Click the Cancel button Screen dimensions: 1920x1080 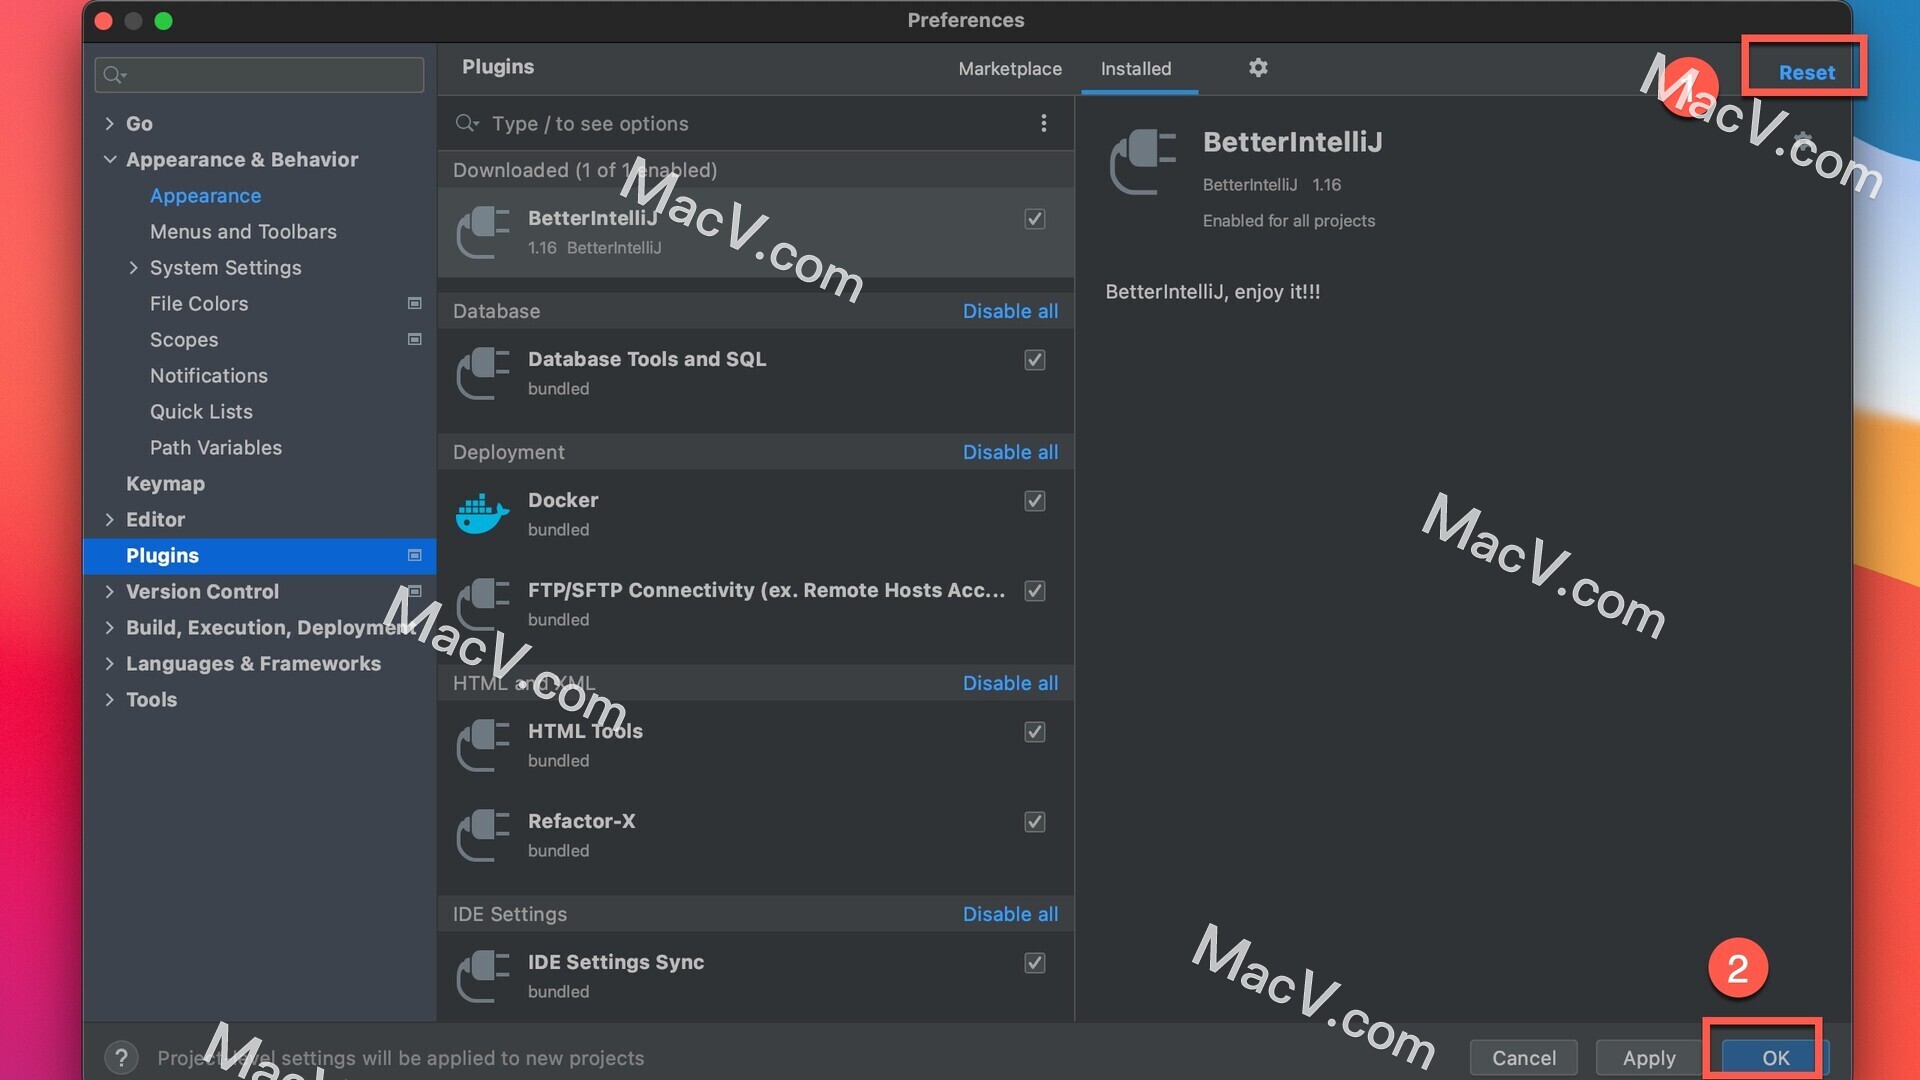(x=1524, y=1057)
